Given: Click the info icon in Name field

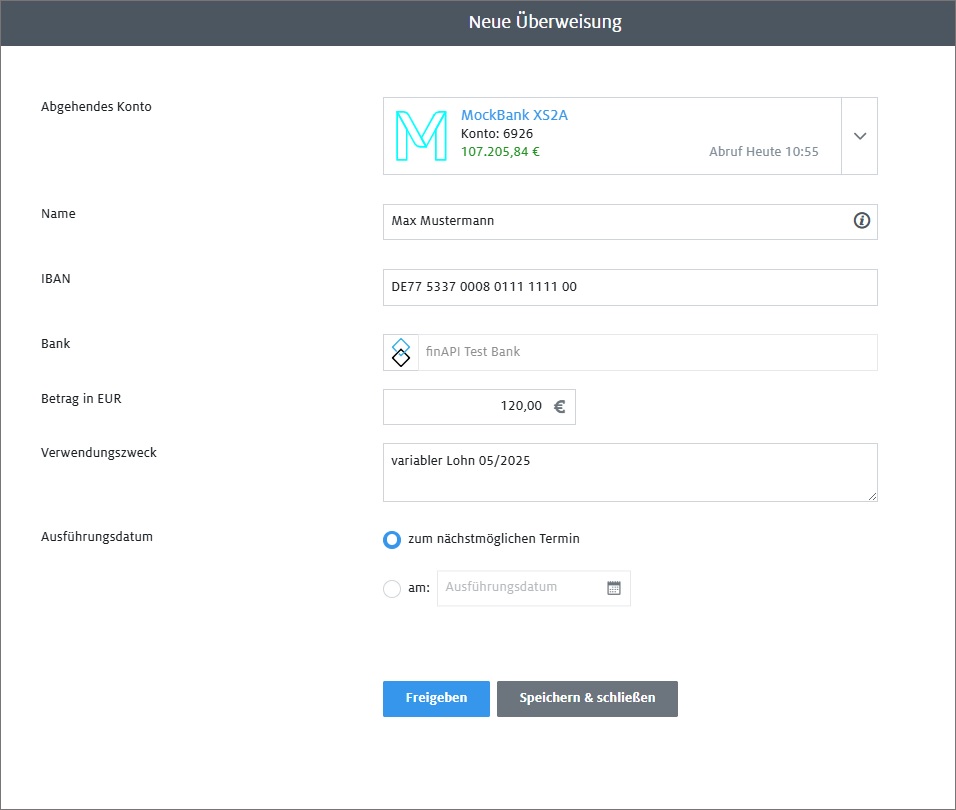Looking at the screenshot, I should click(x=861, y=221).
